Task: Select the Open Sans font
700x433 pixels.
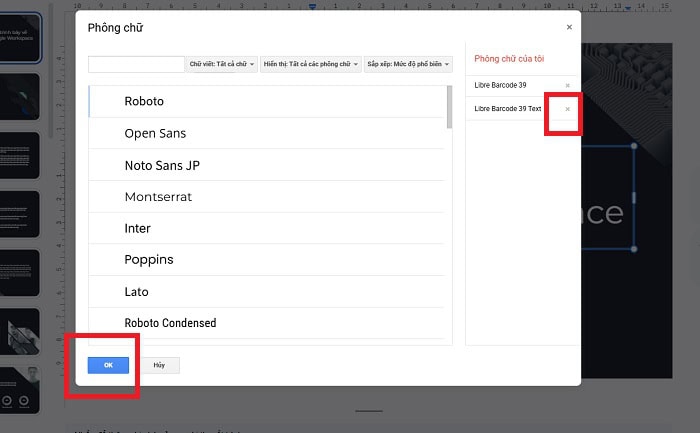Action: [x=155, y=133]
